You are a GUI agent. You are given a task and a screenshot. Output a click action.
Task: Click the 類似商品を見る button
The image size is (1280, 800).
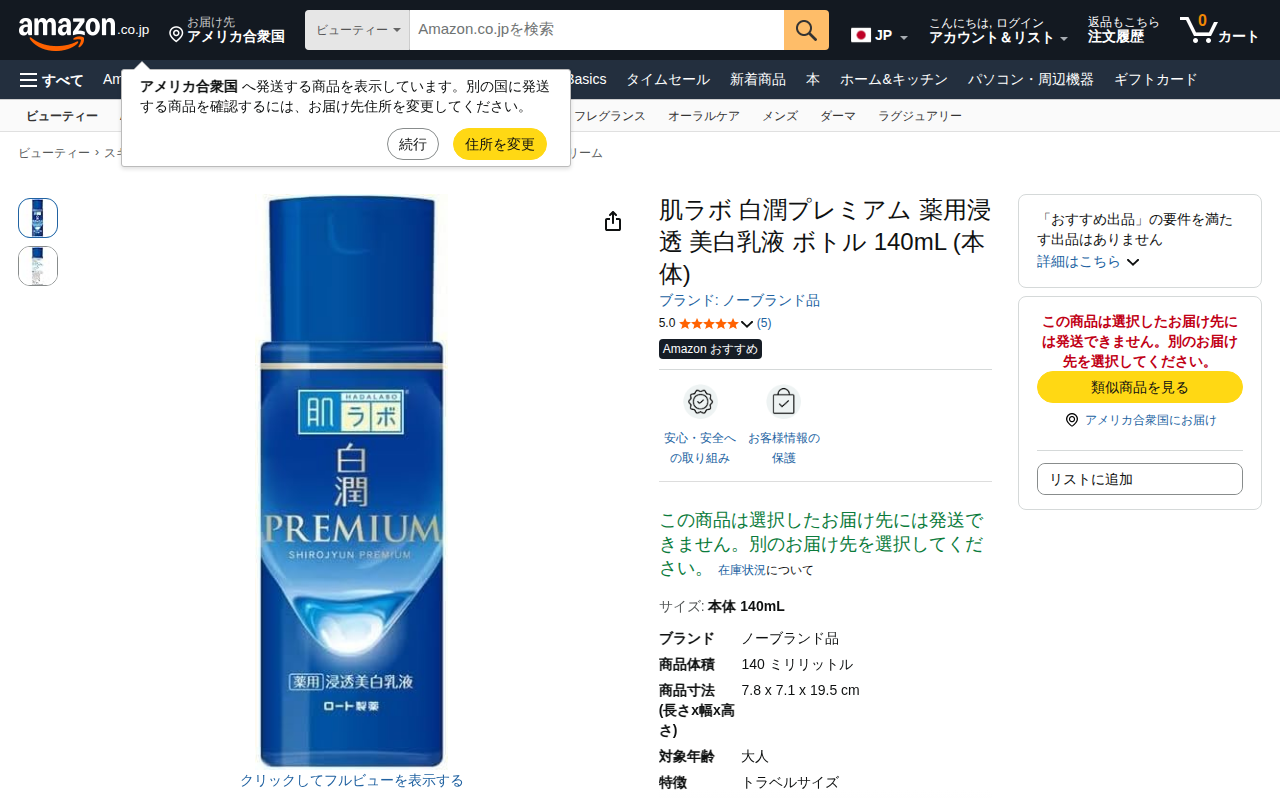[x=1140, y=387]
